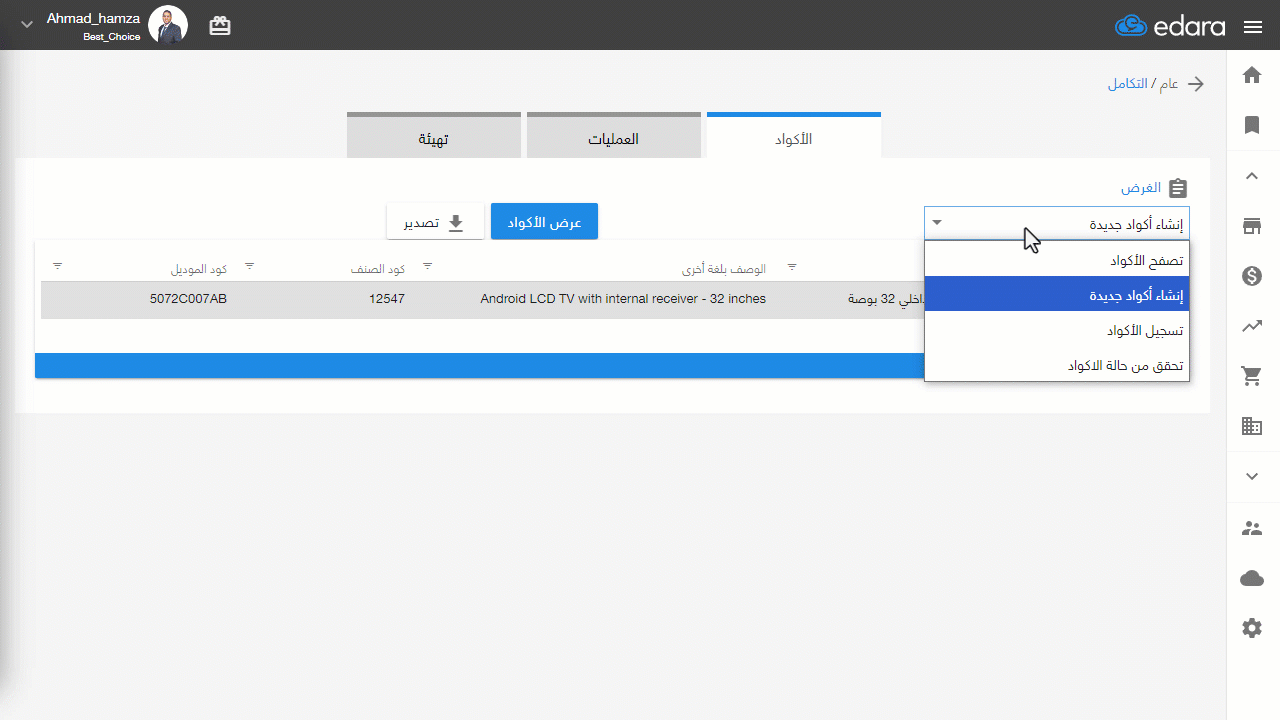Open the cloud icon in the sidebar
1280x720 pixels.
[1252, 578]
